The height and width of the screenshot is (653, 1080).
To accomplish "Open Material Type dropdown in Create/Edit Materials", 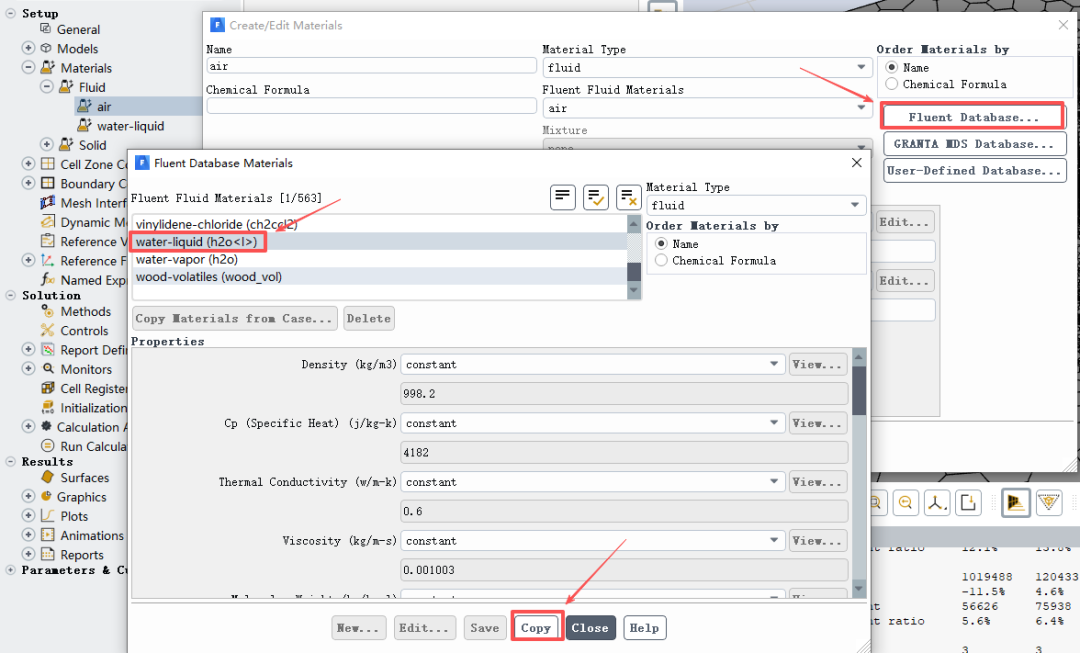I will [707, 68].
